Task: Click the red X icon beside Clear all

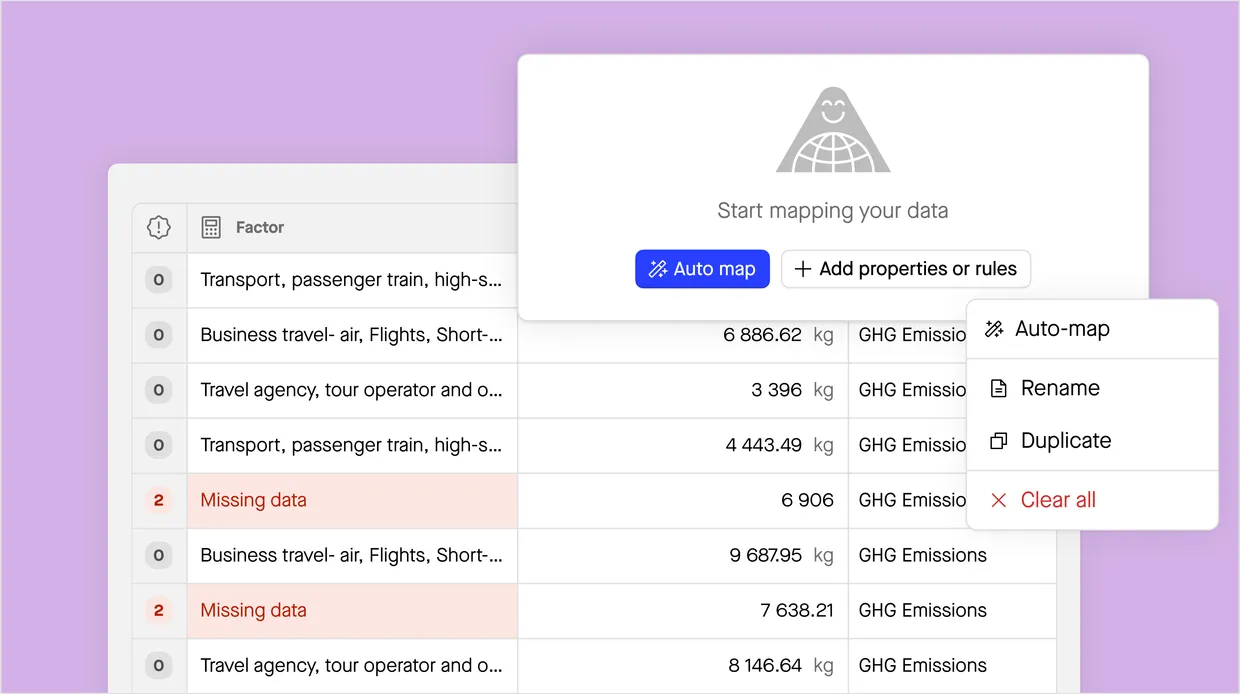Action: coord(998,500)
